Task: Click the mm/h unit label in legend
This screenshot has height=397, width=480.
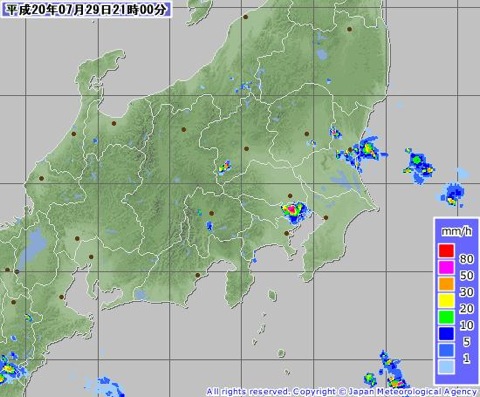Action: [x=456, y=231]
